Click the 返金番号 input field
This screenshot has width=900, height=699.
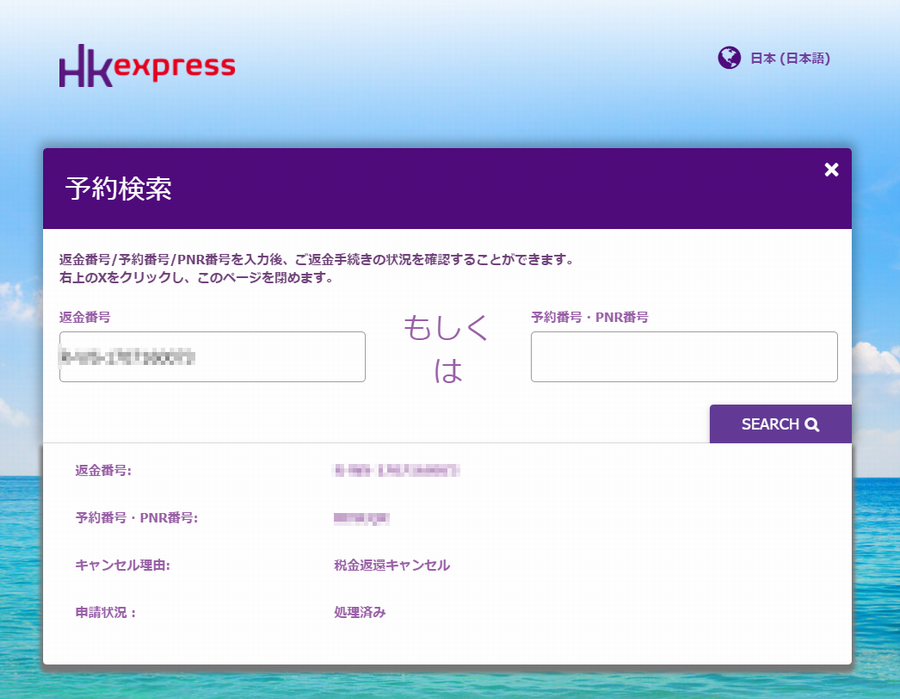212,356
